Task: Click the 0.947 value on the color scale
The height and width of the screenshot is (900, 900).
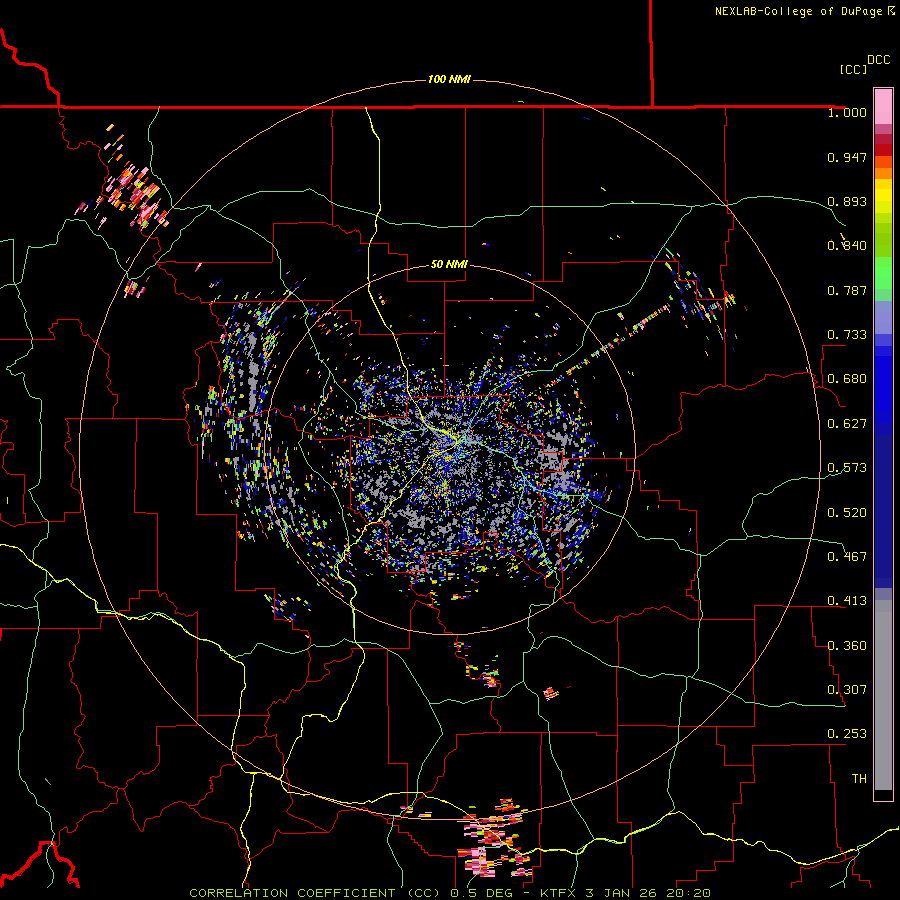Action: click(847, 157)
